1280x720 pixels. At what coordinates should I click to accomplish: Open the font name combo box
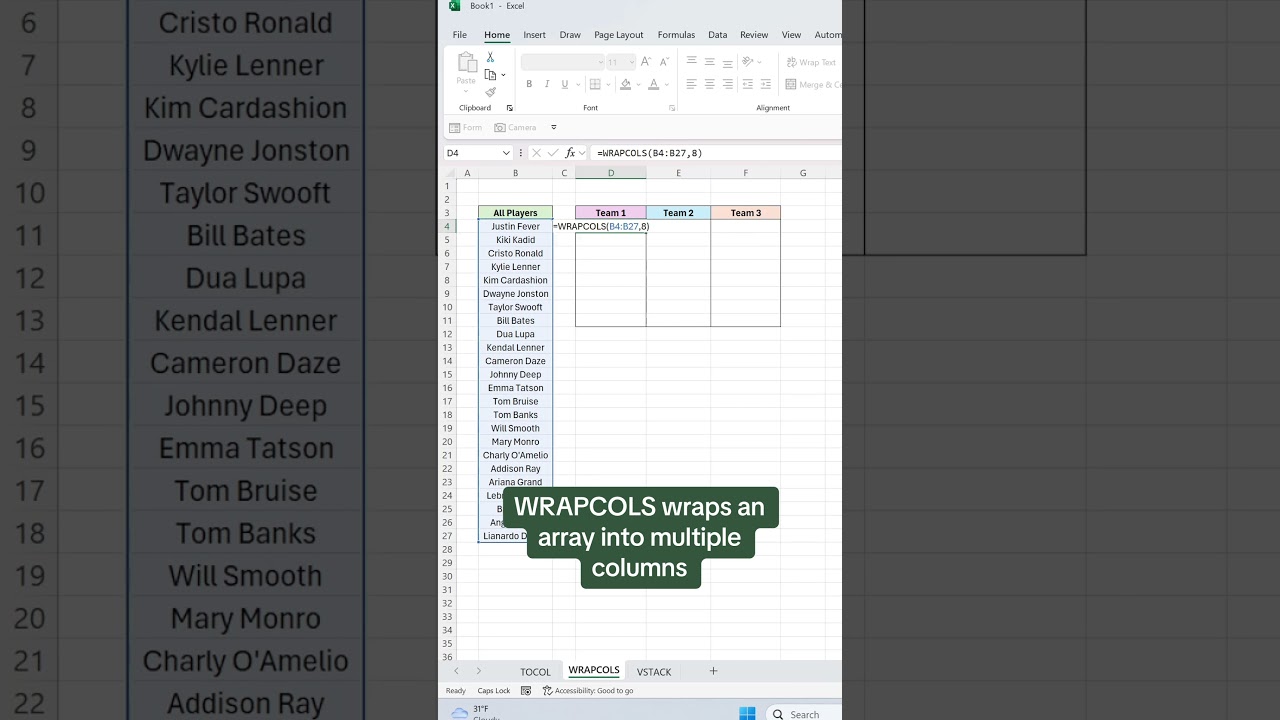click(x=562, y=62)
